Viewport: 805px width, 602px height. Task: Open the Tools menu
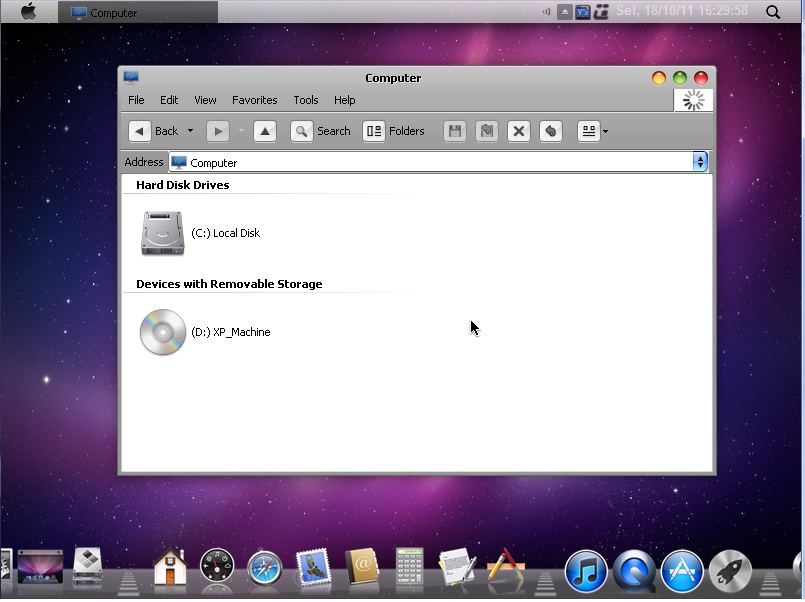pyautogui.click(x=306, y=100)
